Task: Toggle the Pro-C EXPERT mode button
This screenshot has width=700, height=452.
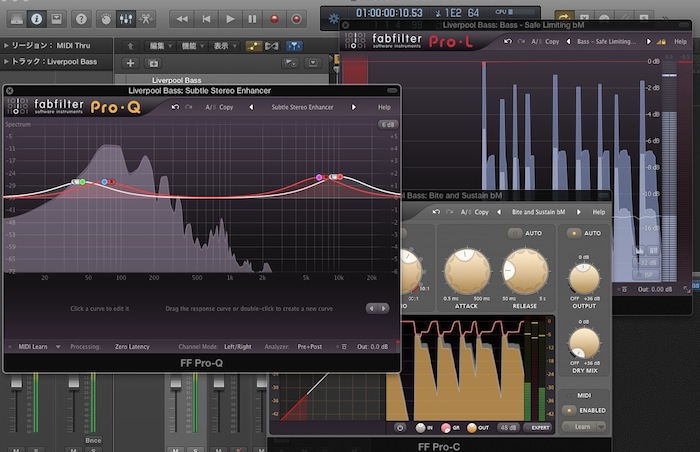Action: (x=537, y=428)
